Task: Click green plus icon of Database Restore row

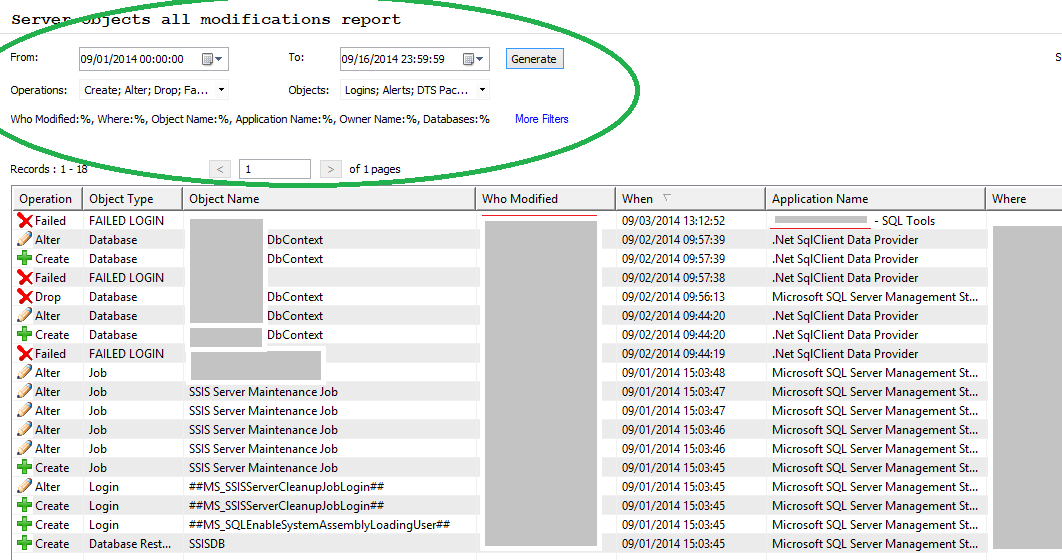Action: pos(25,544)
